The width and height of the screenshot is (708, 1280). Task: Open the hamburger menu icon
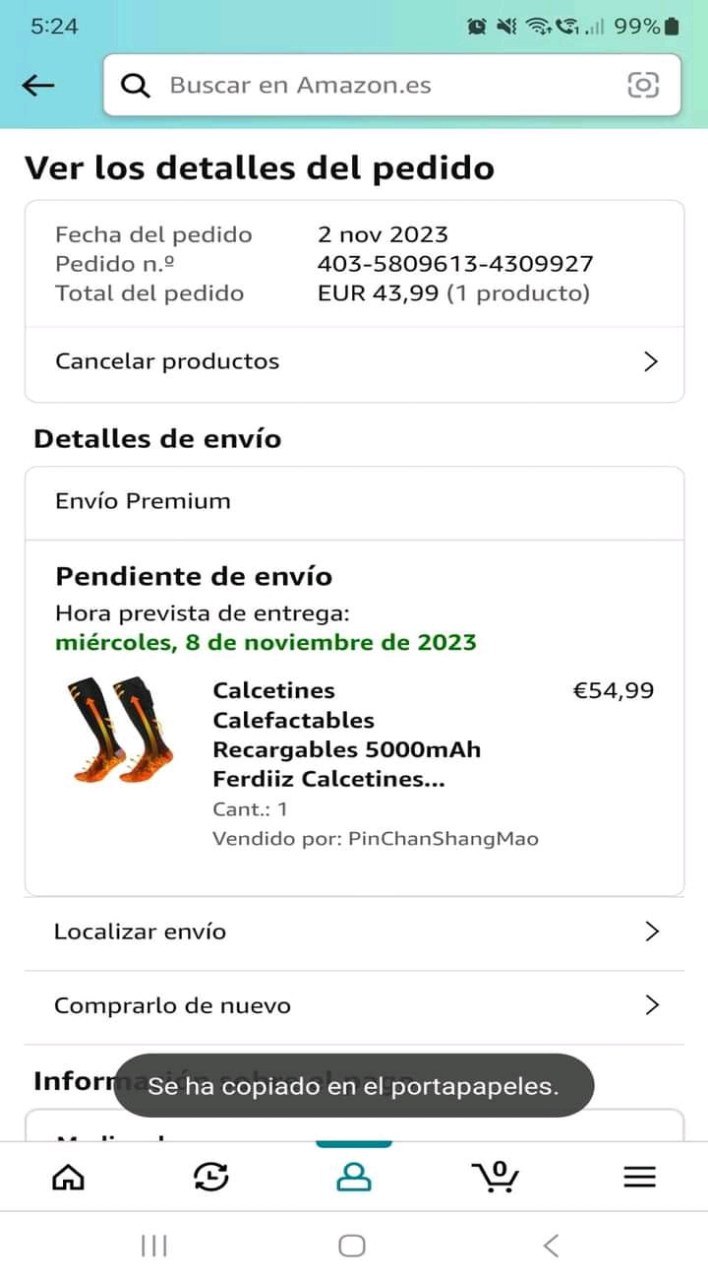(x=639, y=1177)
